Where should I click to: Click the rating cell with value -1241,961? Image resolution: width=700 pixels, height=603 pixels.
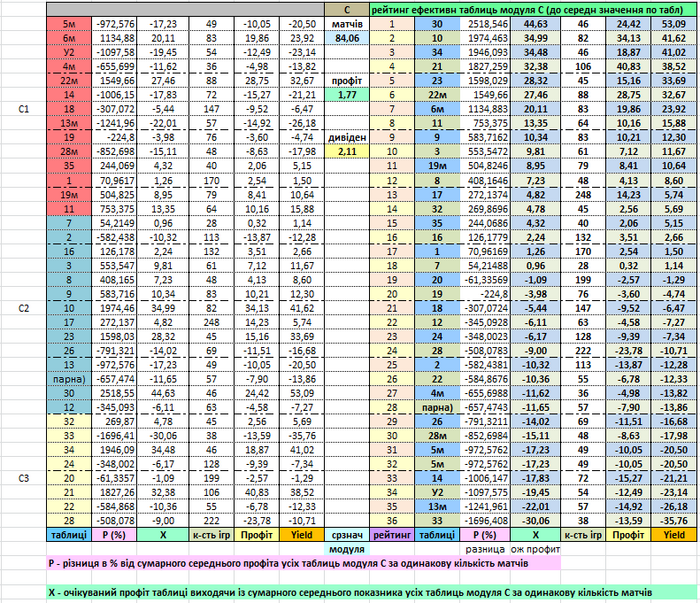tap(485, 507)
